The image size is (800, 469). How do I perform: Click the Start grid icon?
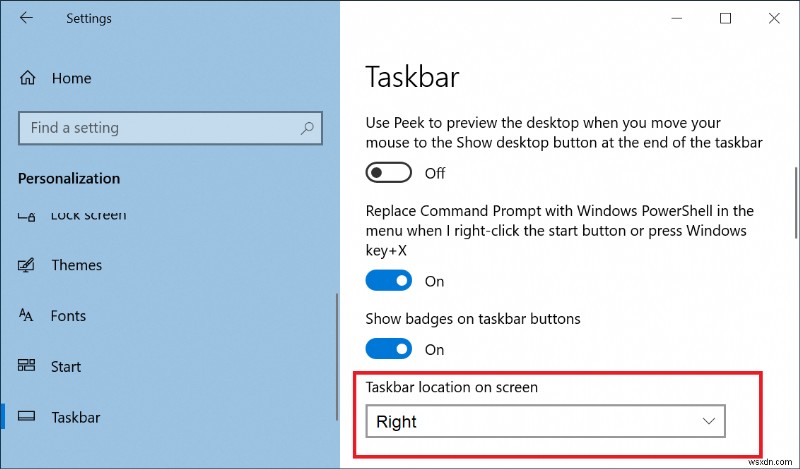coord(27,367)
